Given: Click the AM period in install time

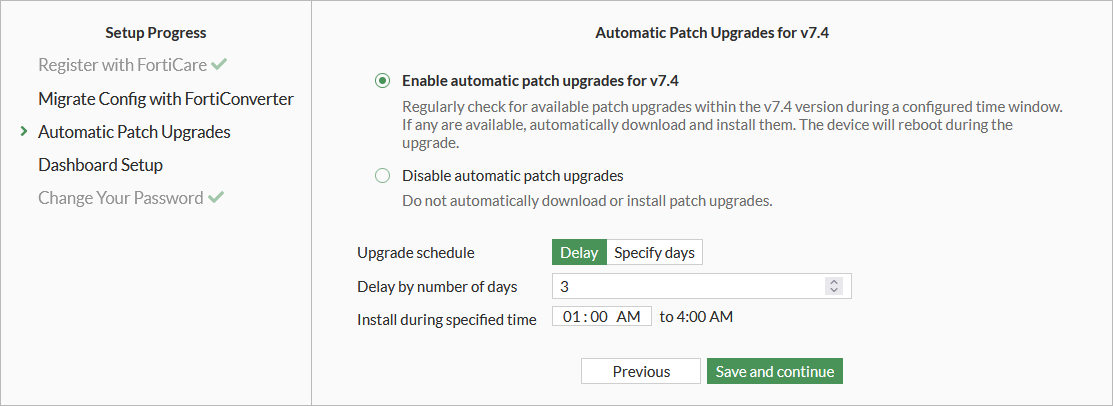Looking at the screenshot, I should [x=628, y=317].
